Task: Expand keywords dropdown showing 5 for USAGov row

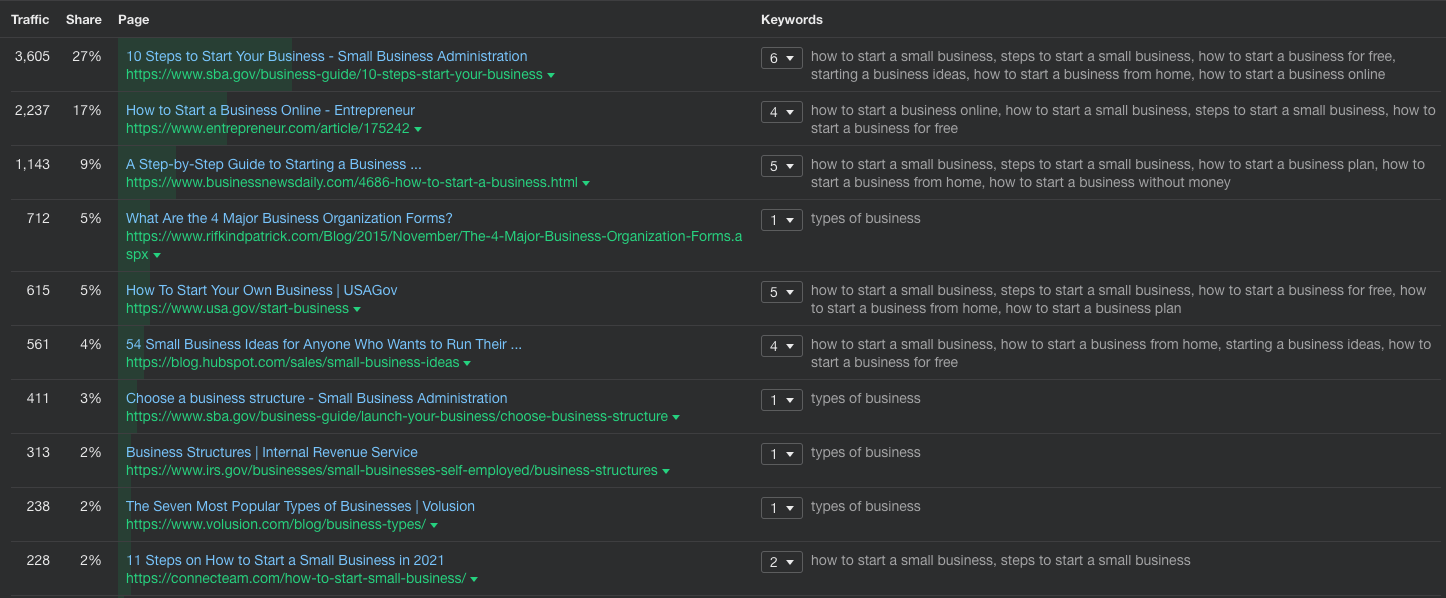Action: pyautogui.click(x=781, y=292)
